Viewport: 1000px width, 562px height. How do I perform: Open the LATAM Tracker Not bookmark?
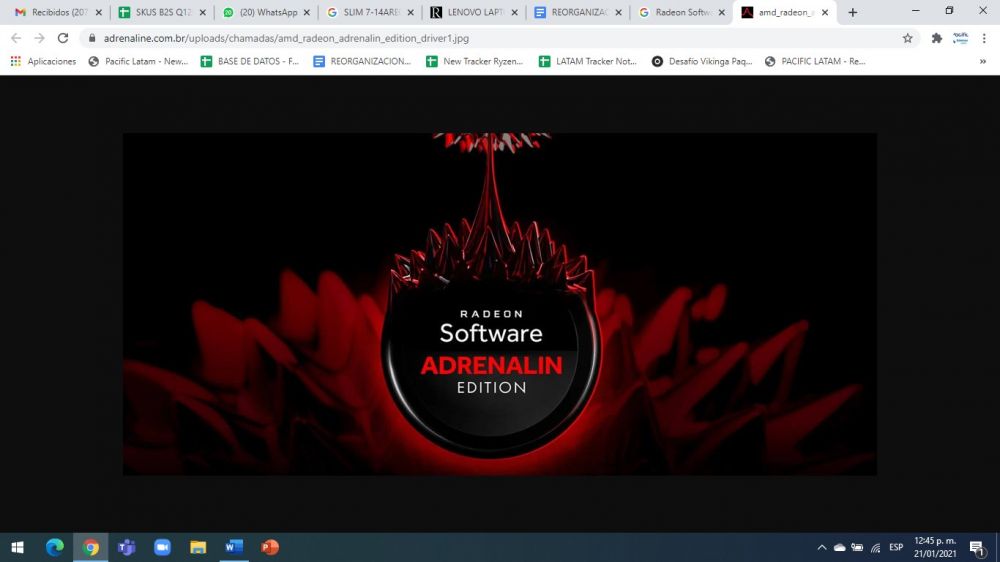point(587,61)
